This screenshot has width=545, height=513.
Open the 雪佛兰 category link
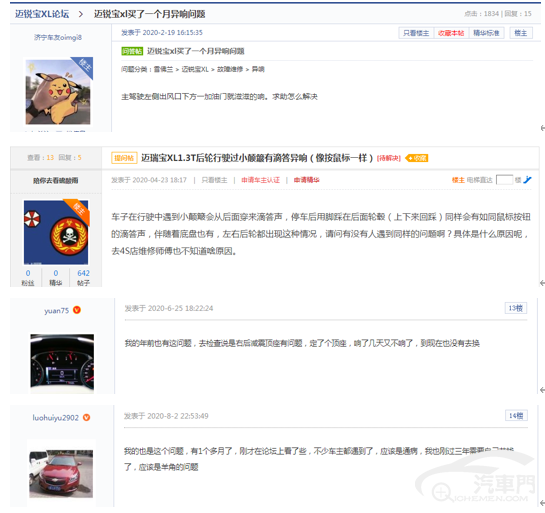point(163,69)
